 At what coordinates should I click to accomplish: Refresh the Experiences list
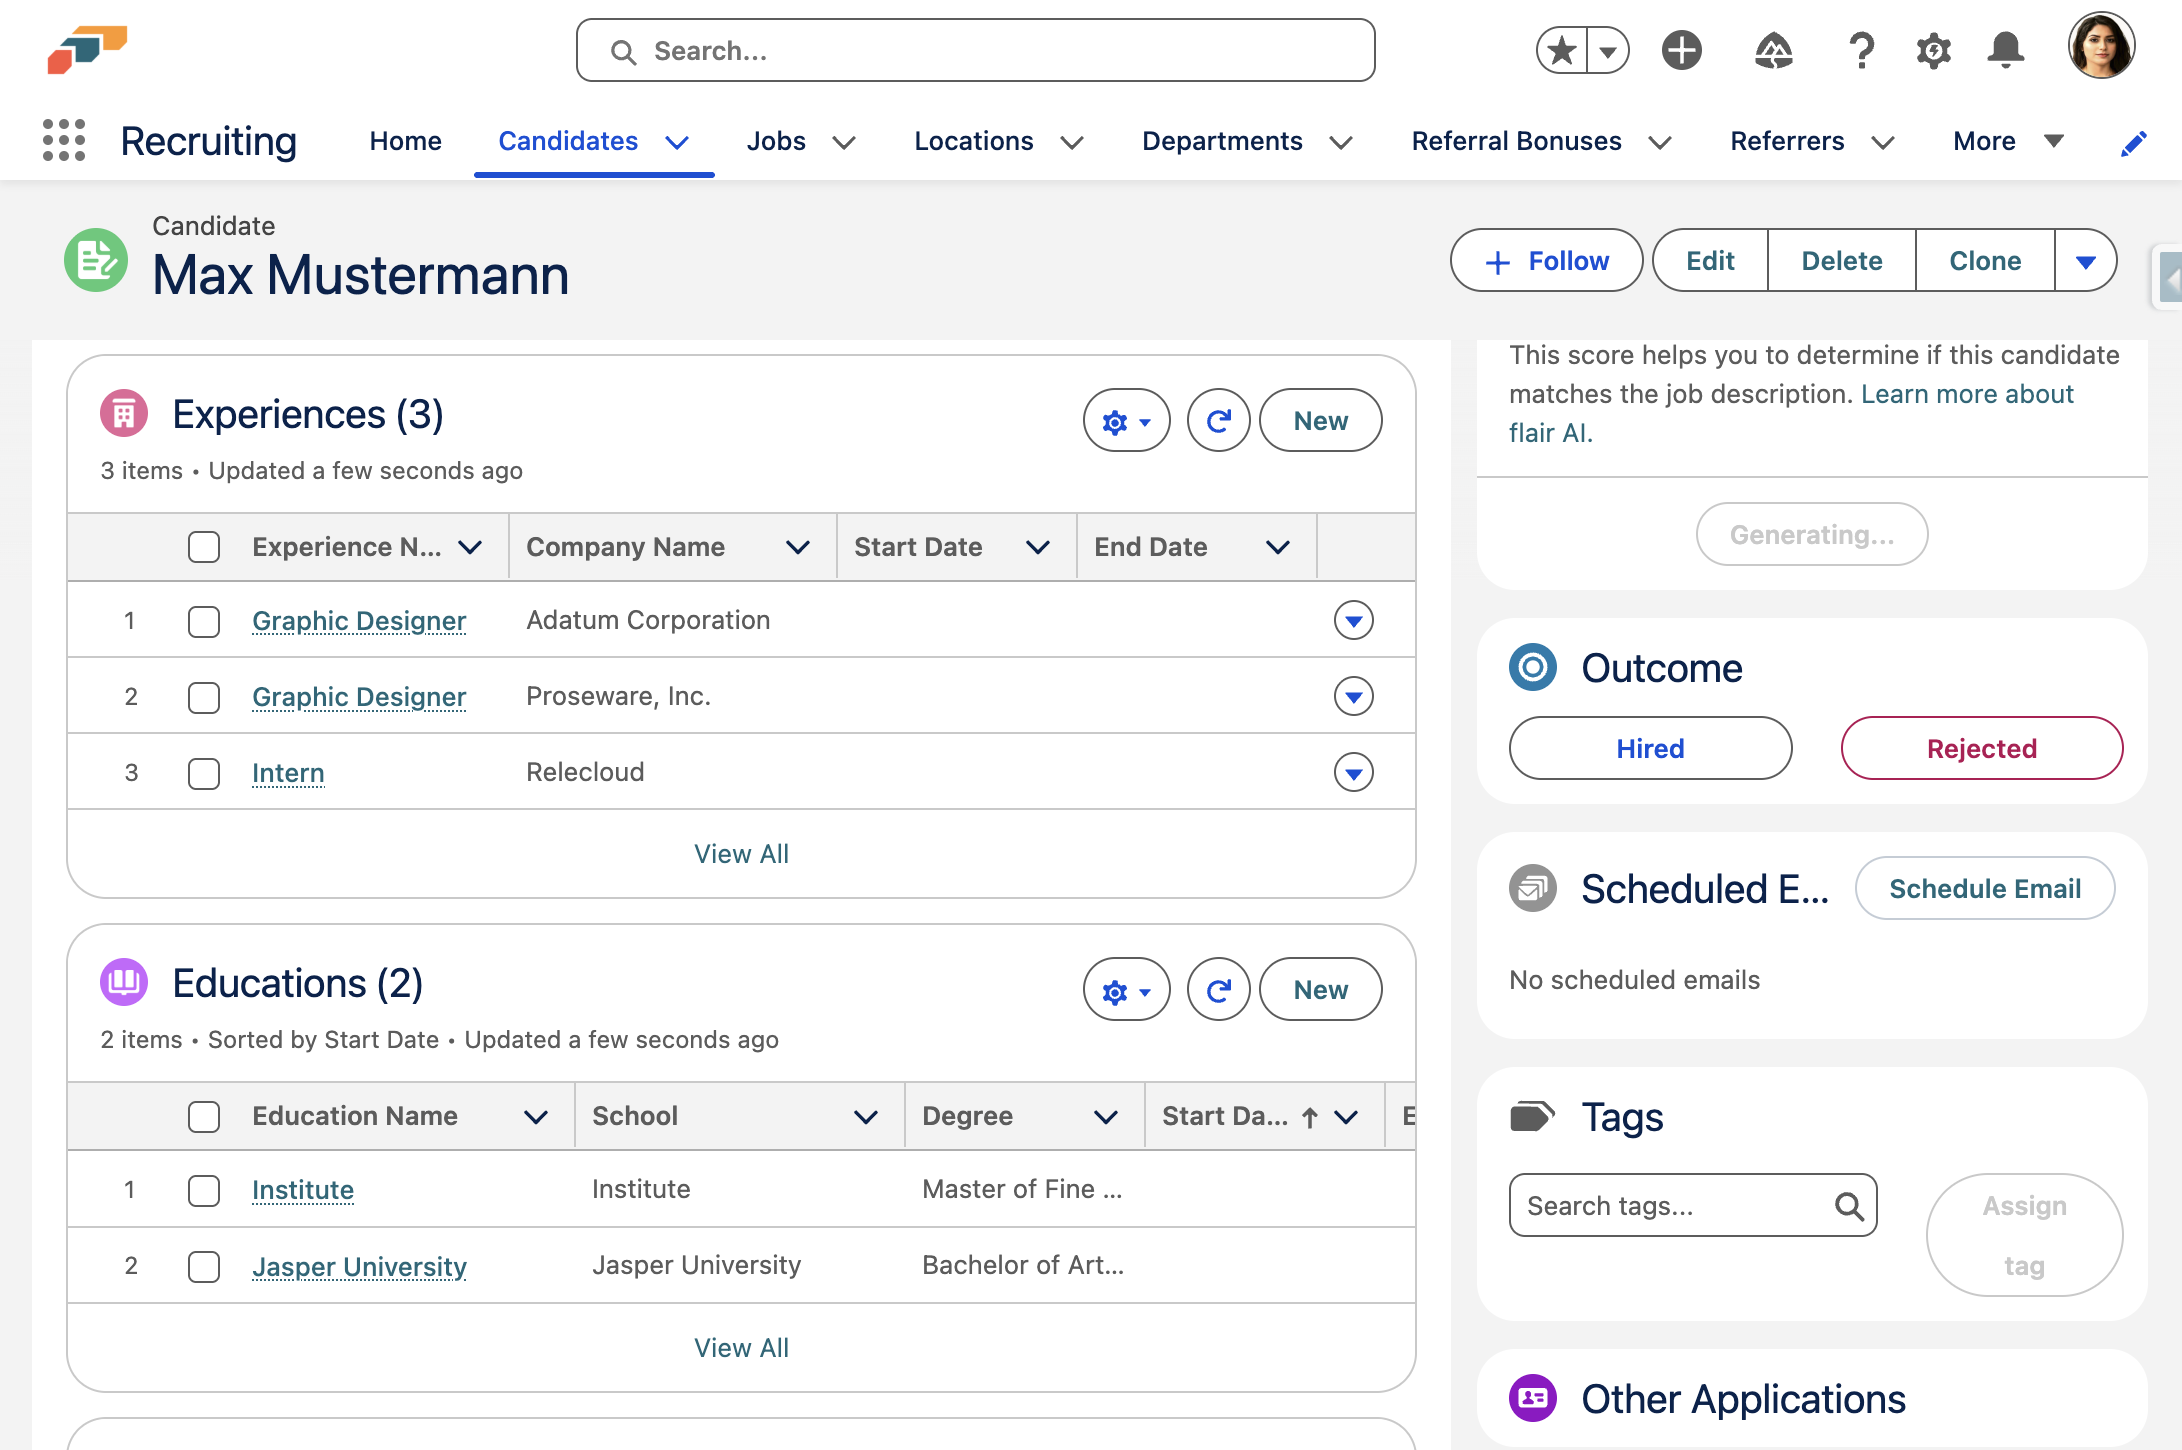click(x=1218, y=421)
